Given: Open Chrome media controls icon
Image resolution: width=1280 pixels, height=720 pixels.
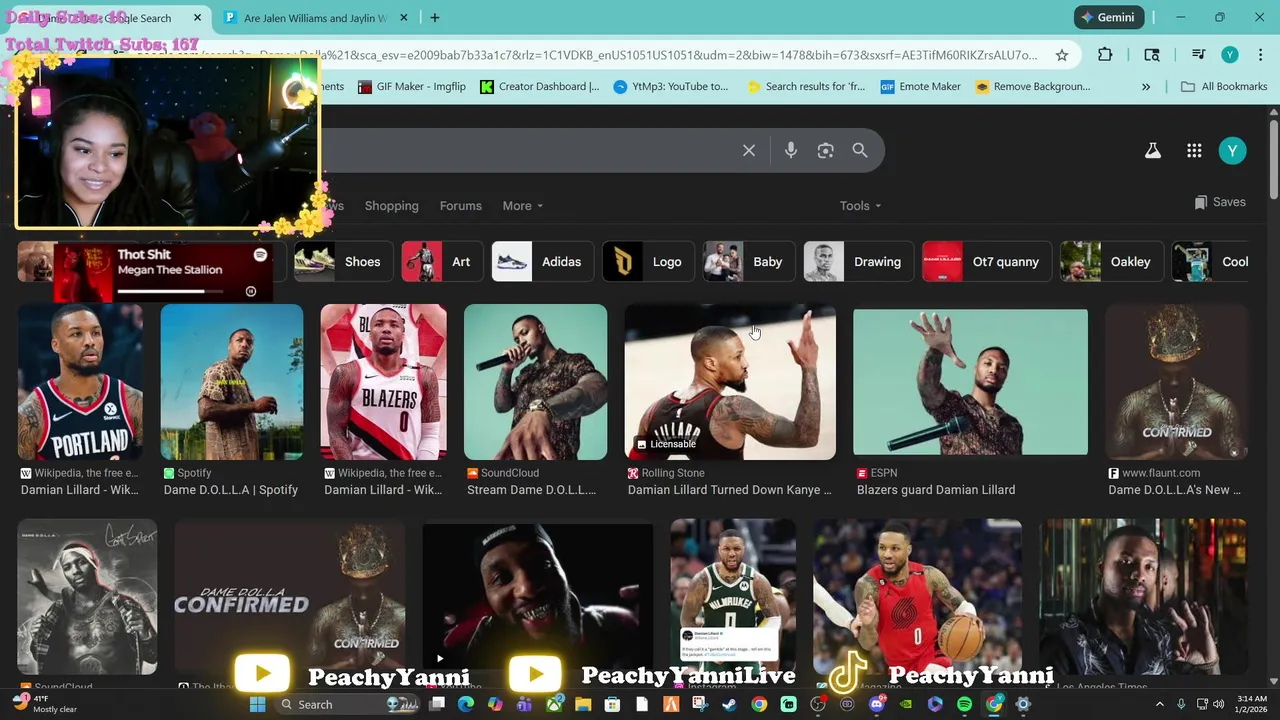Looking at the screenshot, I should tap(1198, 55).
